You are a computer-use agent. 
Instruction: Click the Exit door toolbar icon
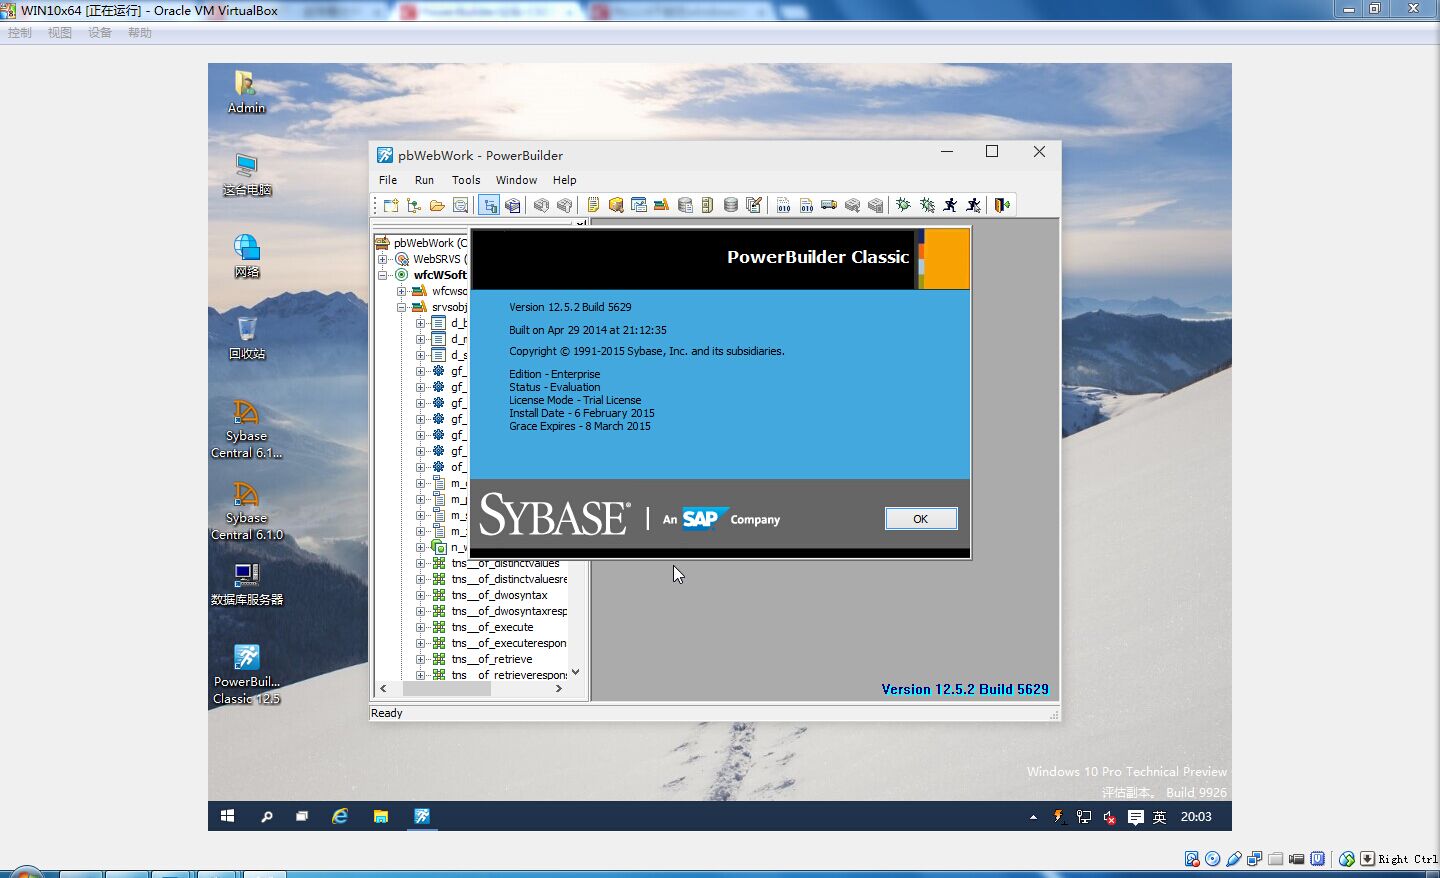1002,205
